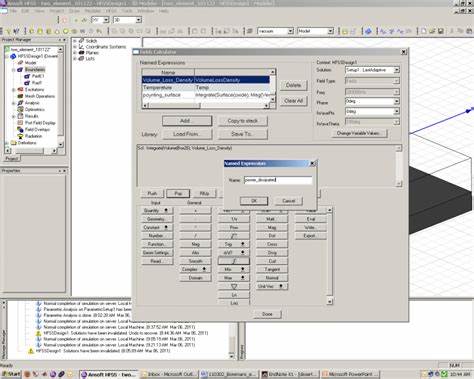This screenshot has width=474, height=379.
Task: Click the Clear All button
Action: pos(293,101)
